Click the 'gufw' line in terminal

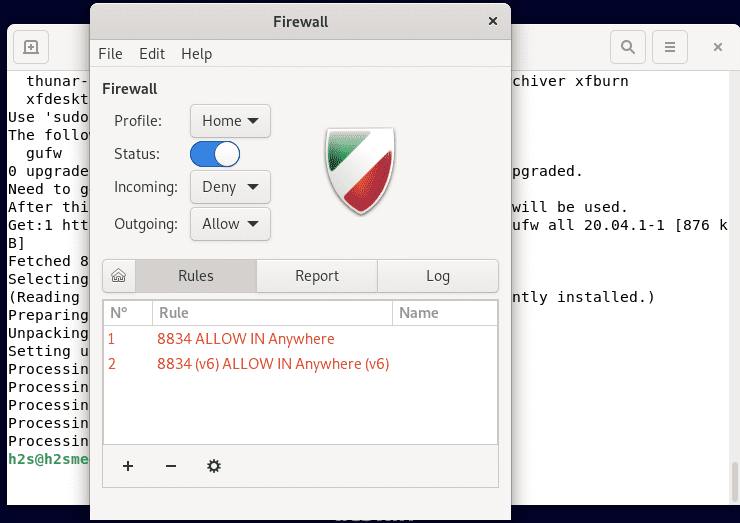pos(44,153)
